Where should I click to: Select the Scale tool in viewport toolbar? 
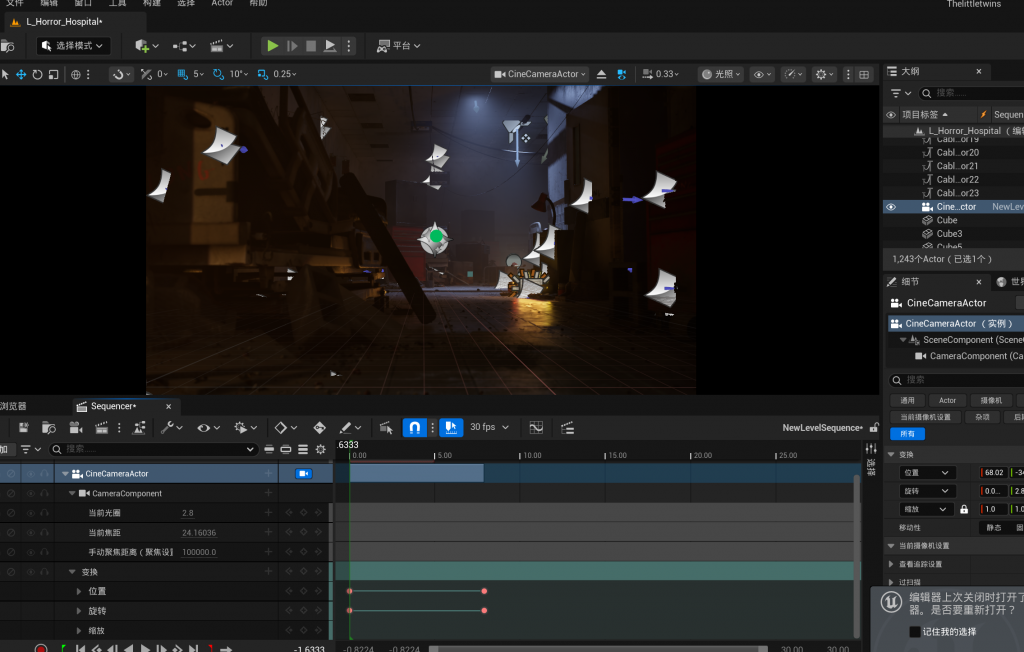click(54, 74)
